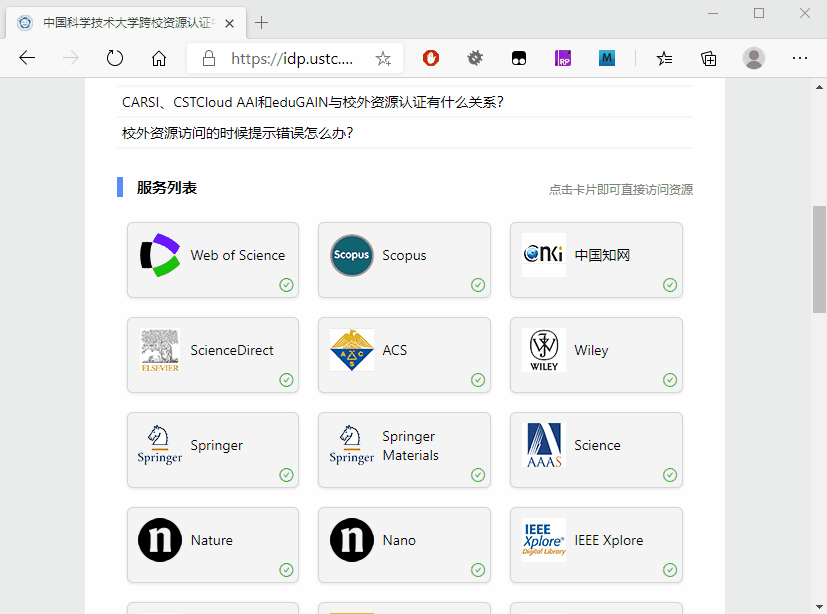Screen dimensions: 827x614
Task: Click the 点击卡片即可直接访问资源 hint text
Action: coord(621,189)
